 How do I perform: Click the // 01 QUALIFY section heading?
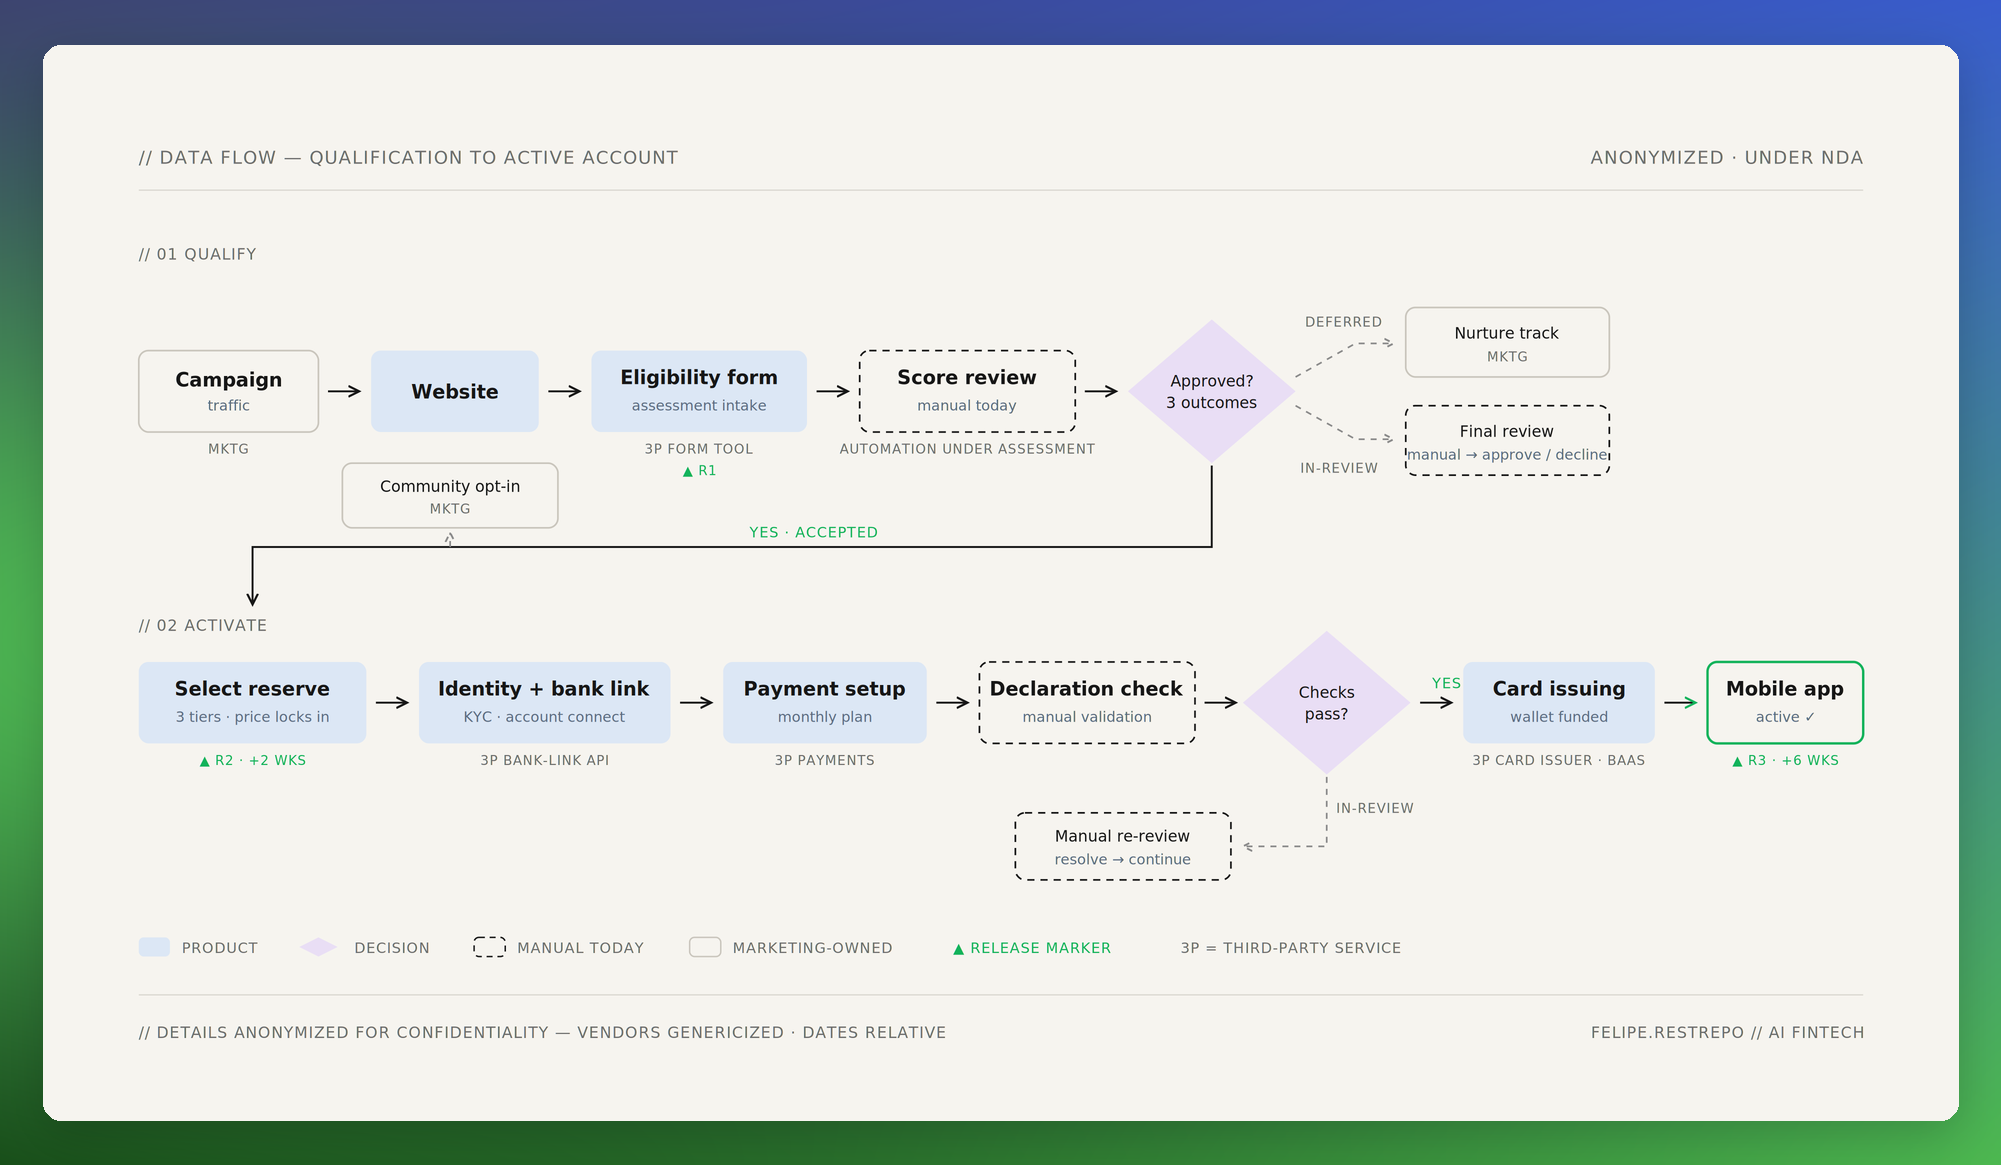pos(198,254)
